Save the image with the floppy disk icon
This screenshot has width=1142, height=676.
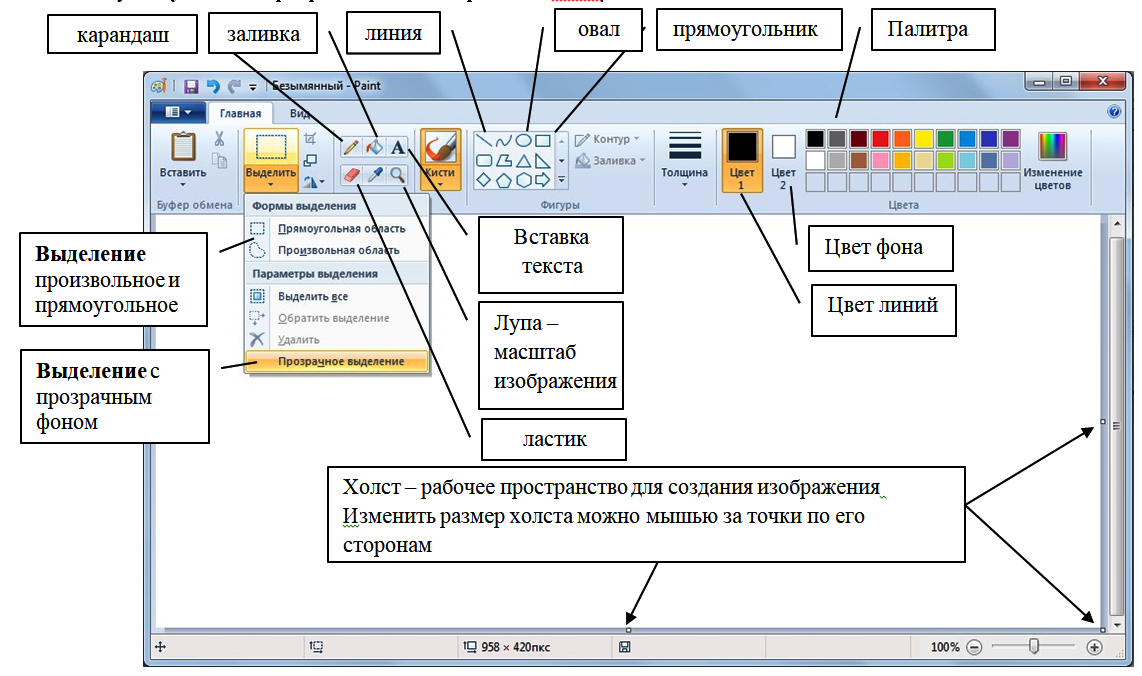[191, 86]
